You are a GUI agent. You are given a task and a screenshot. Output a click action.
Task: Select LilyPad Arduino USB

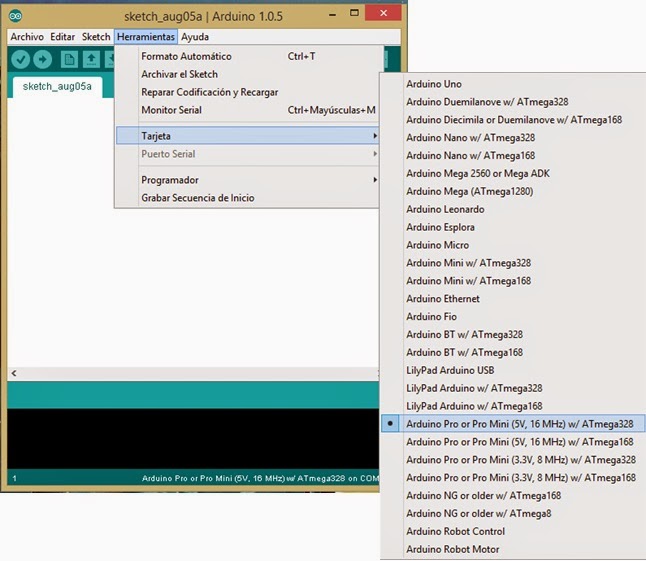pos(513,370)
